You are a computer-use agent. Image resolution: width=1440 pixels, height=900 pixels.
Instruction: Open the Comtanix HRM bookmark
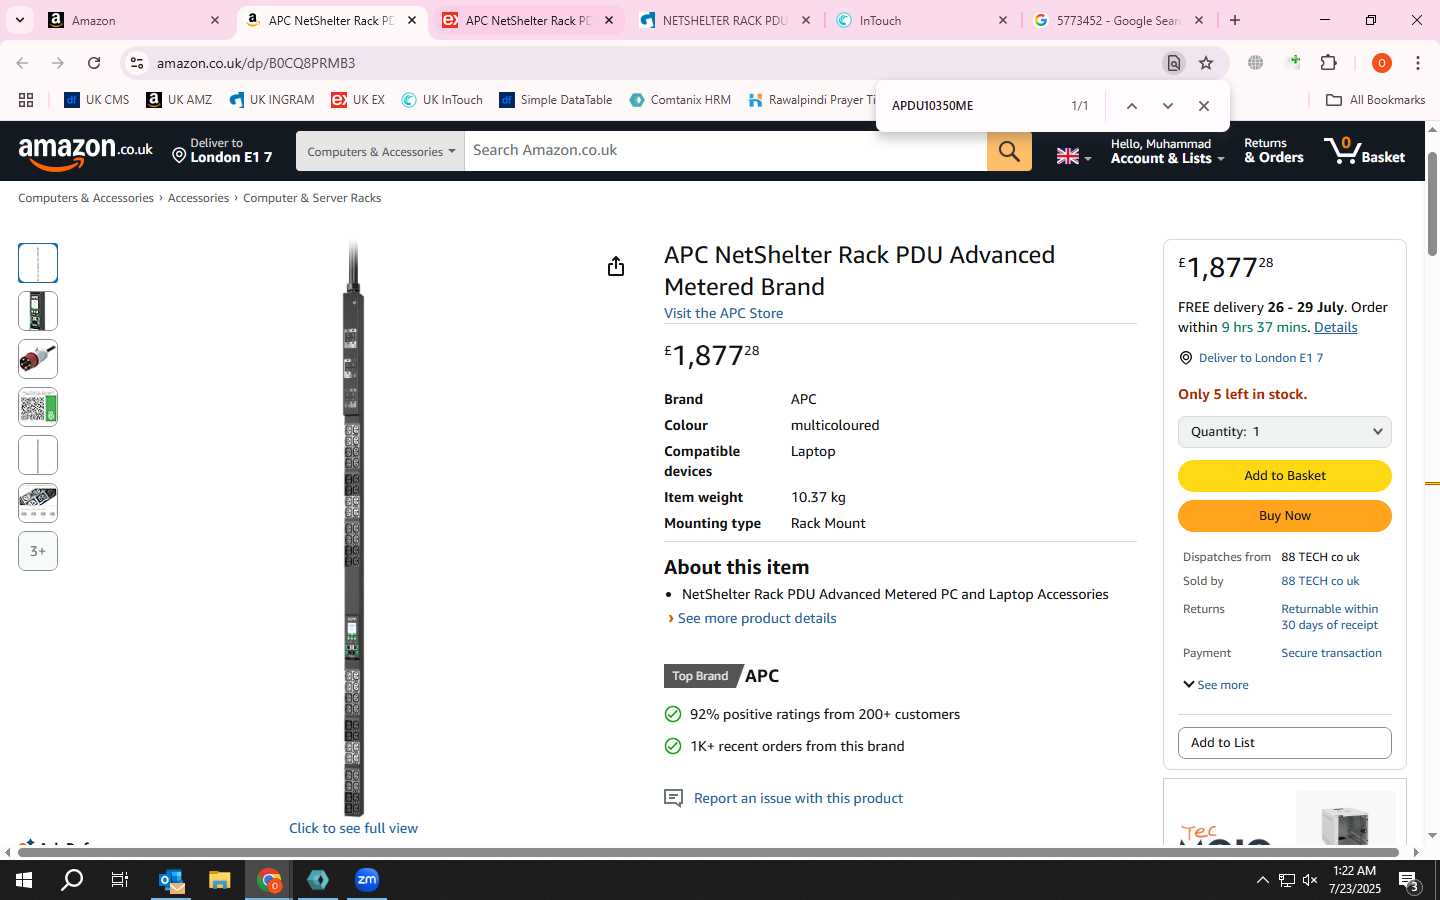[x=680, y=100]
